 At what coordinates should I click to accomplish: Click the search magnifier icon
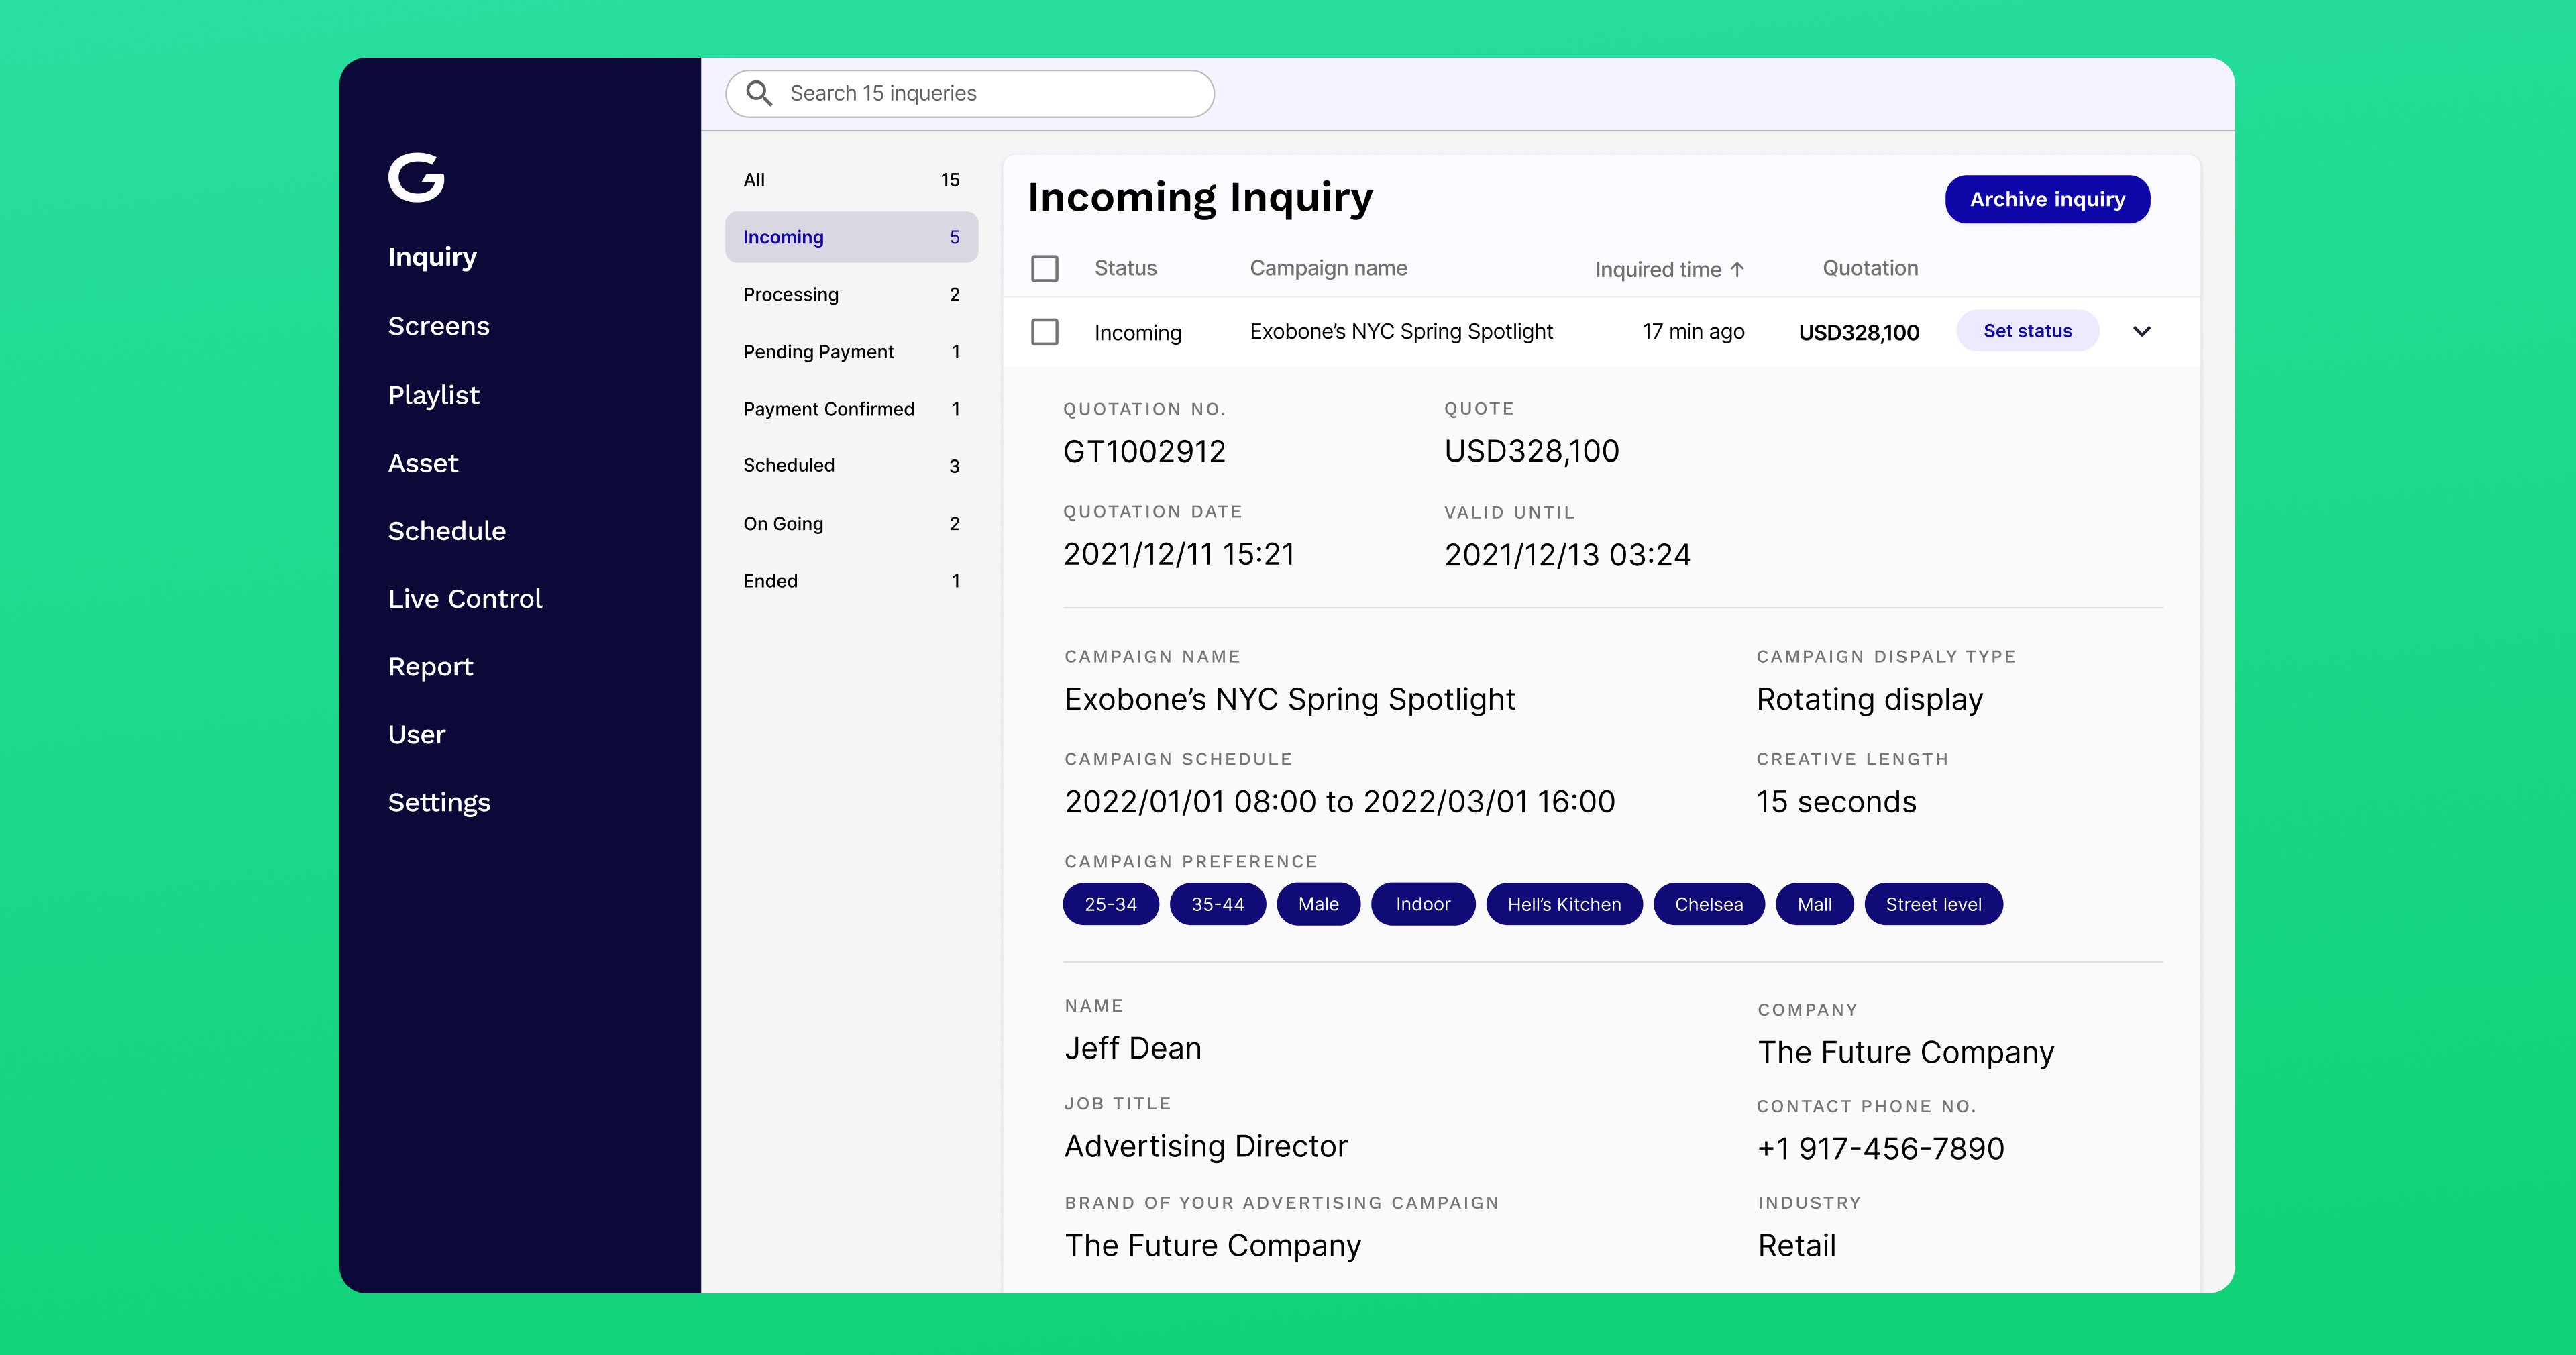(x=759, y=94)
